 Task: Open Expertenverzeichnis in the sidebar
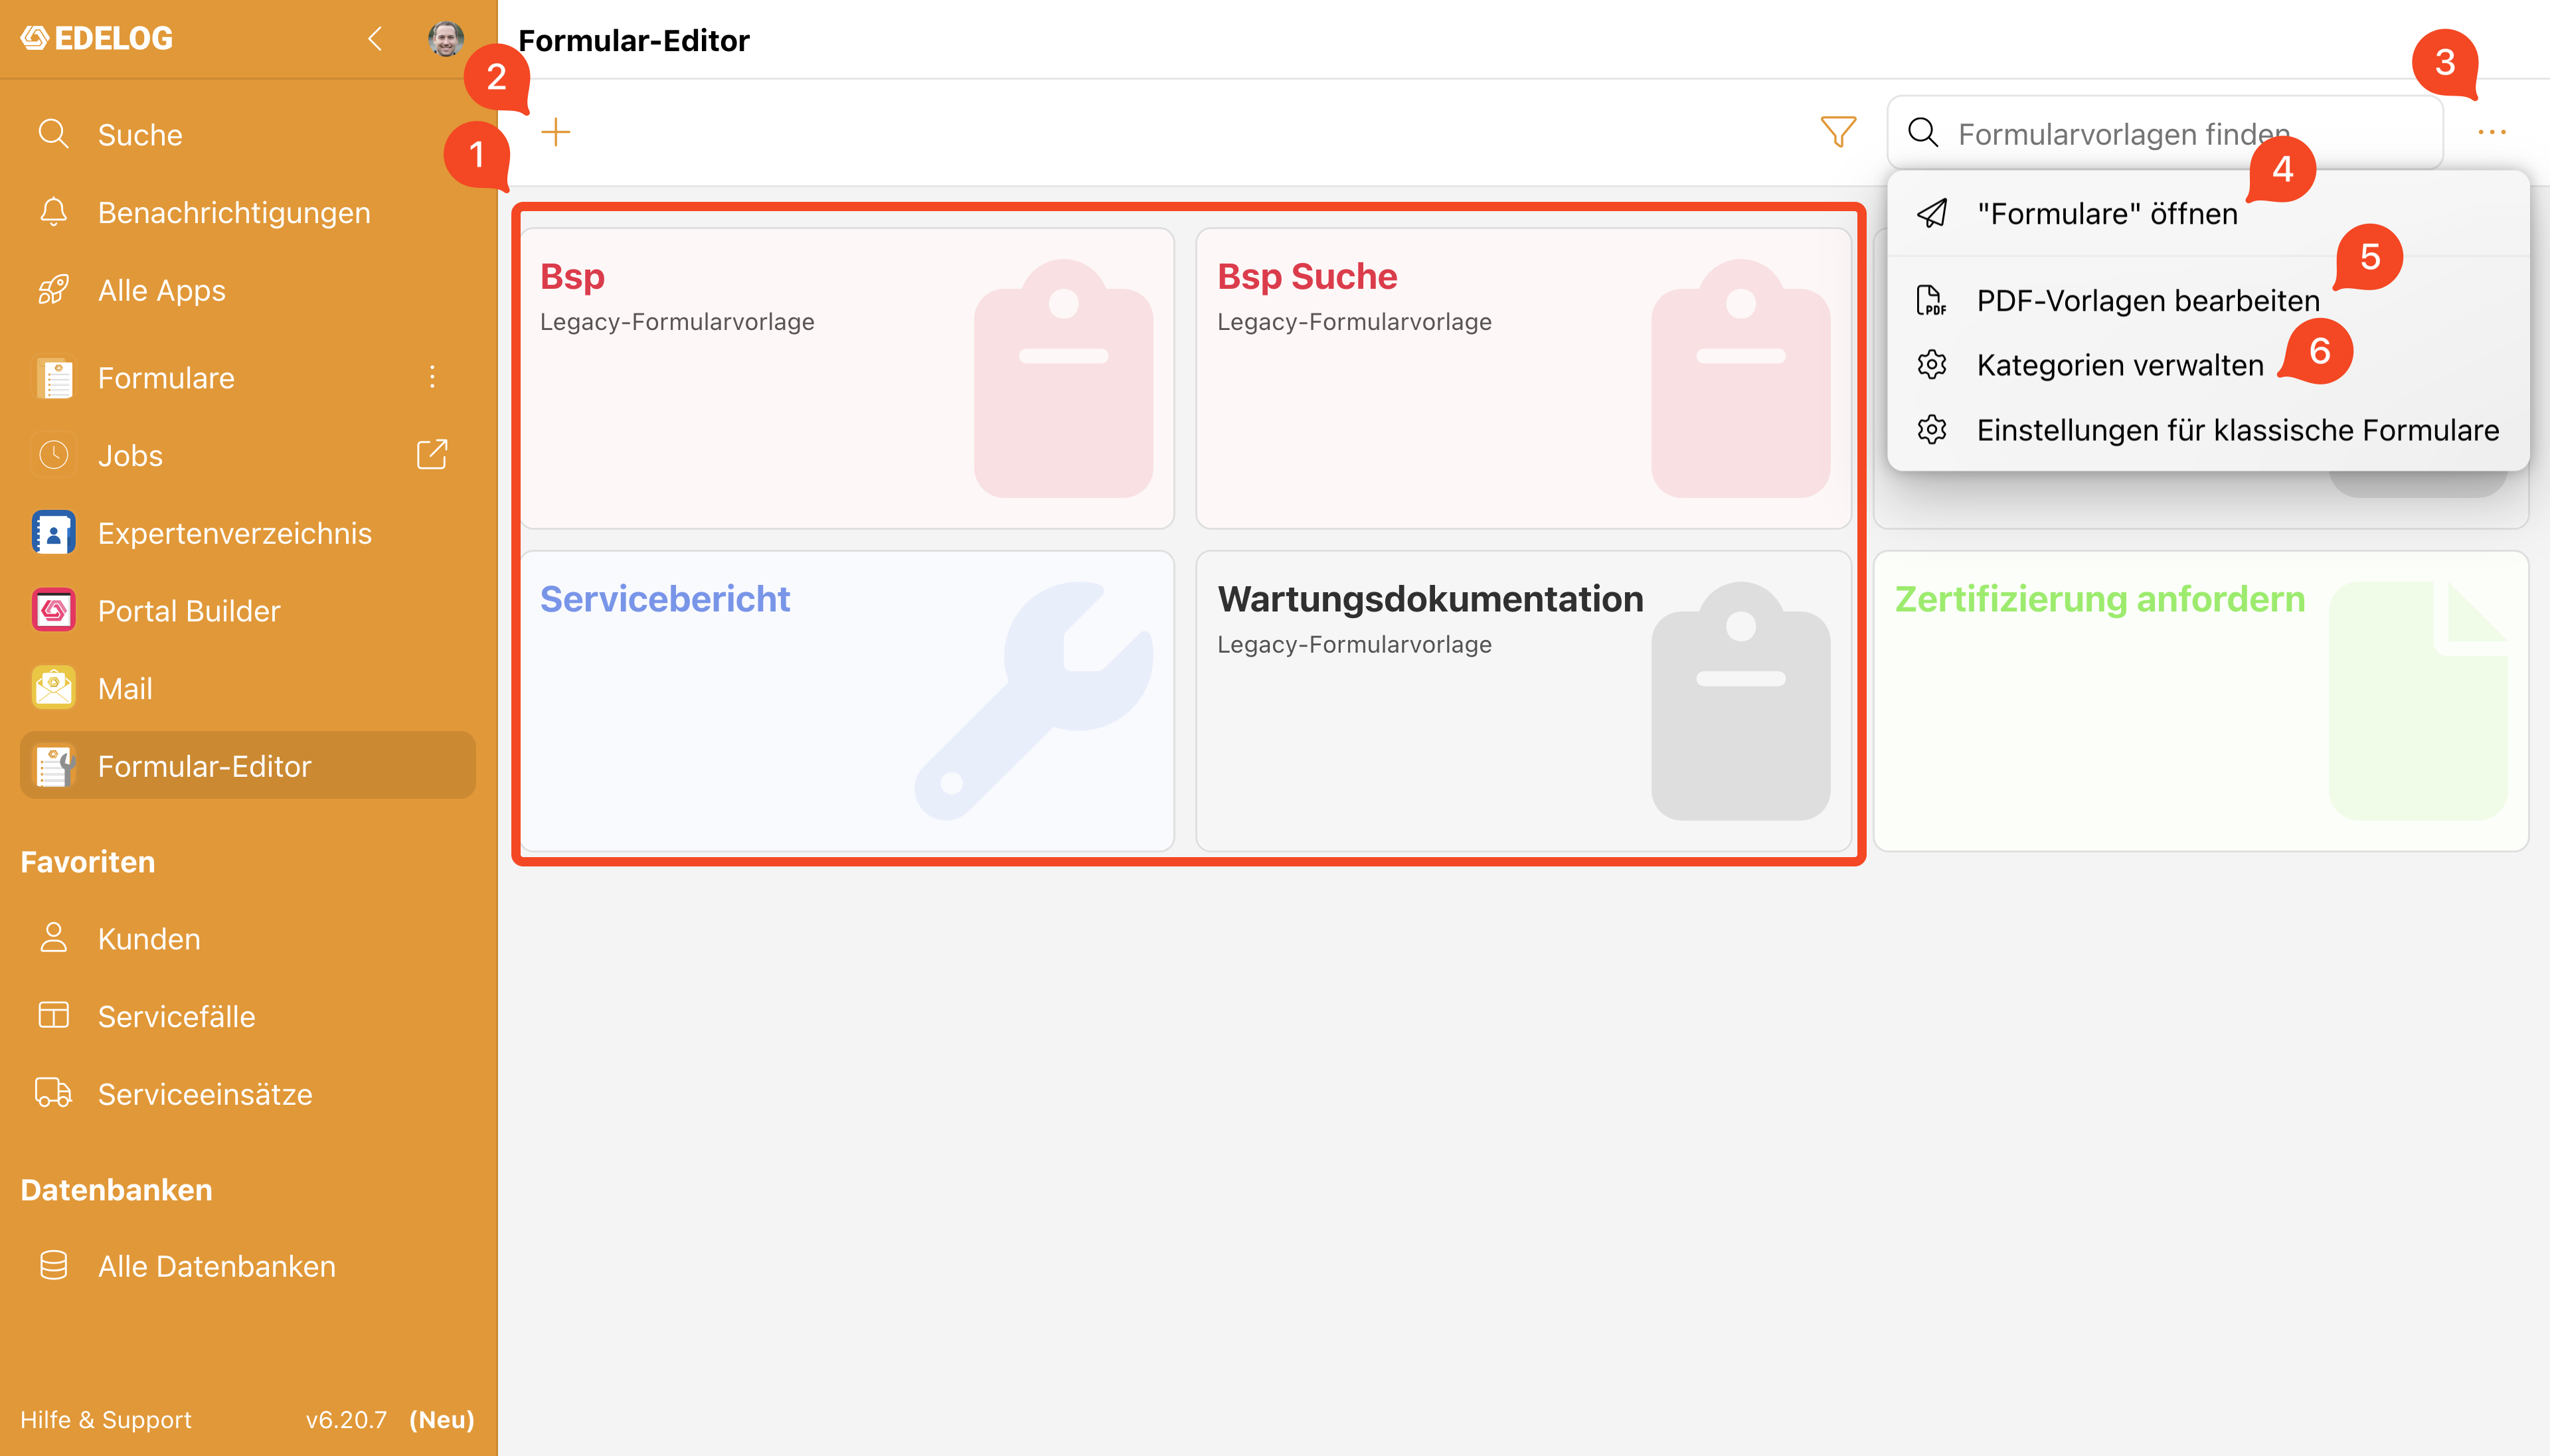pyautogui.click(x=247, y=533)
